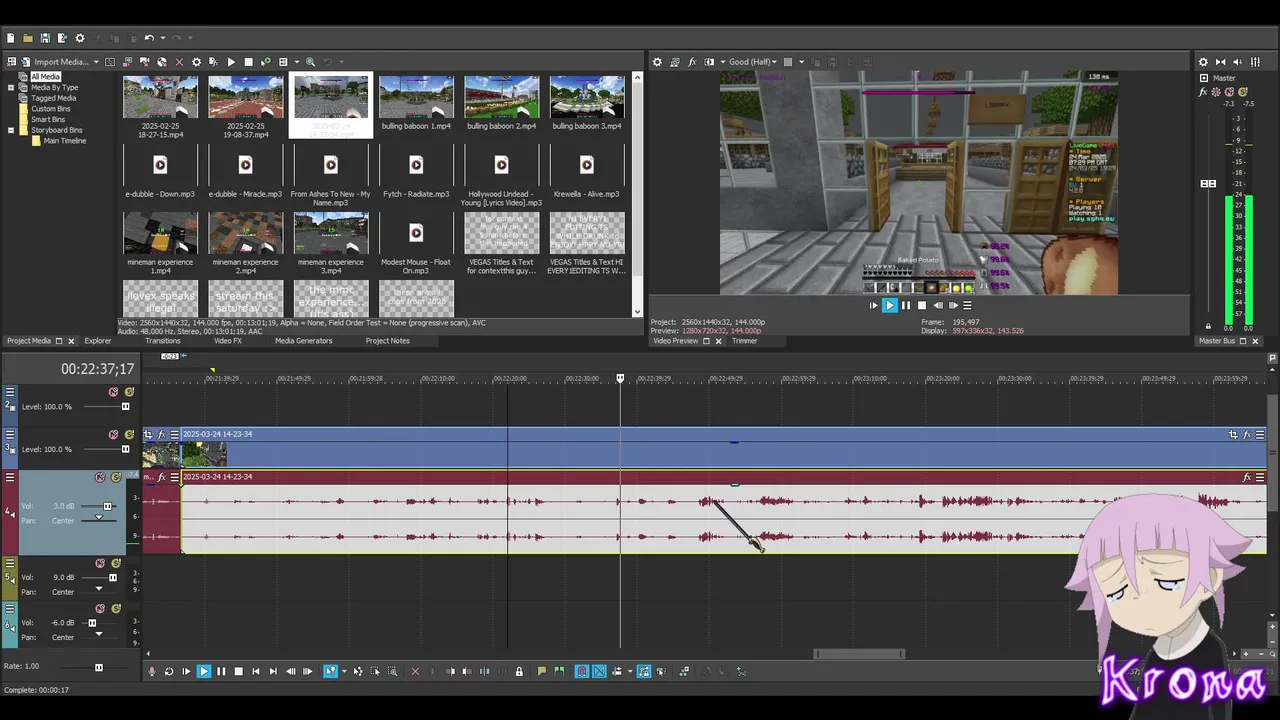The height and width of the screenshot is (720, 1280).
Task: Switch to the Project Notes tab
Action: click(388, 341)
